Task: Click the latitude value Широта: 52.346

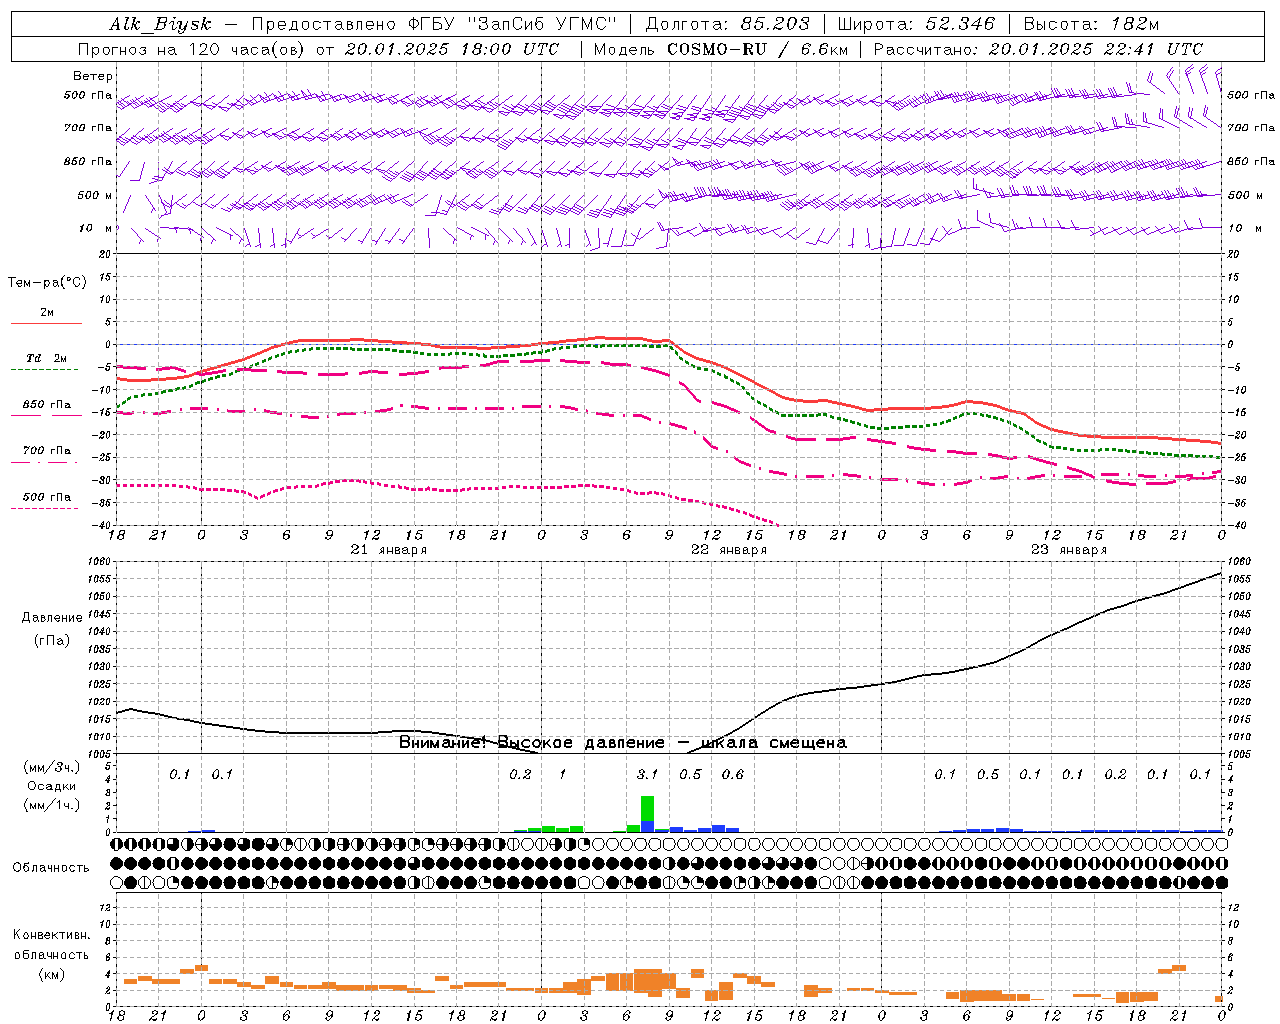Action: [916, 25]
